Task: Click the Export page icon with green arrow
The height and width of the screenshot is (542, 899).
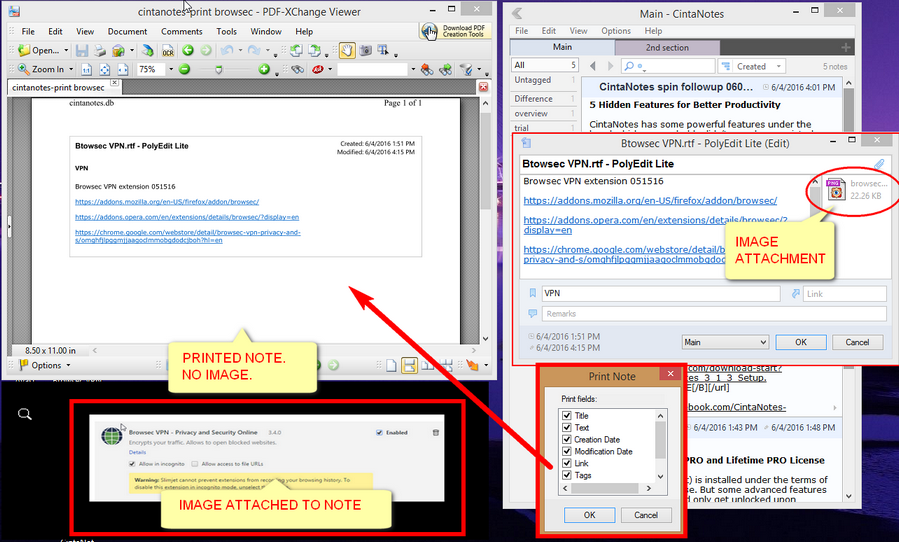Action: pyautogui.click(x=148, y=50)
